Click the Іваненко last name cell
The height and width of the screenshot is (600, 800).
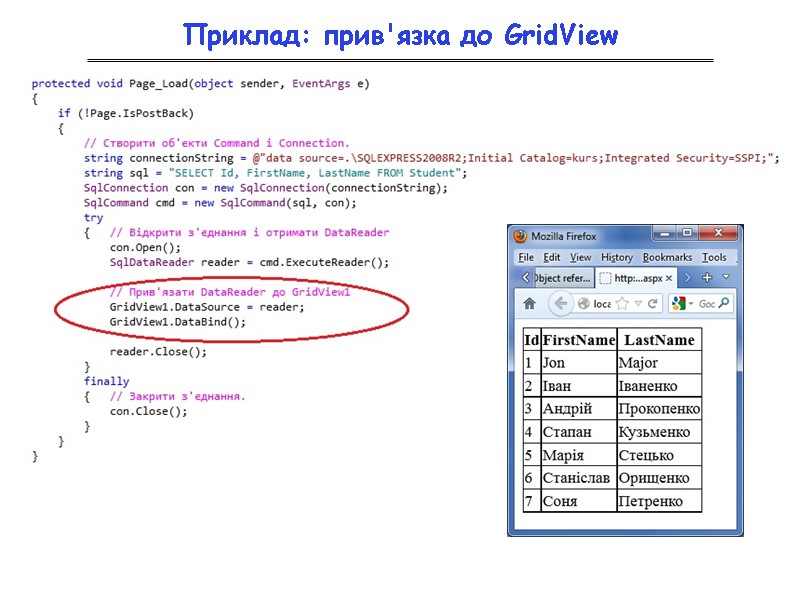(x=659, y=386)
